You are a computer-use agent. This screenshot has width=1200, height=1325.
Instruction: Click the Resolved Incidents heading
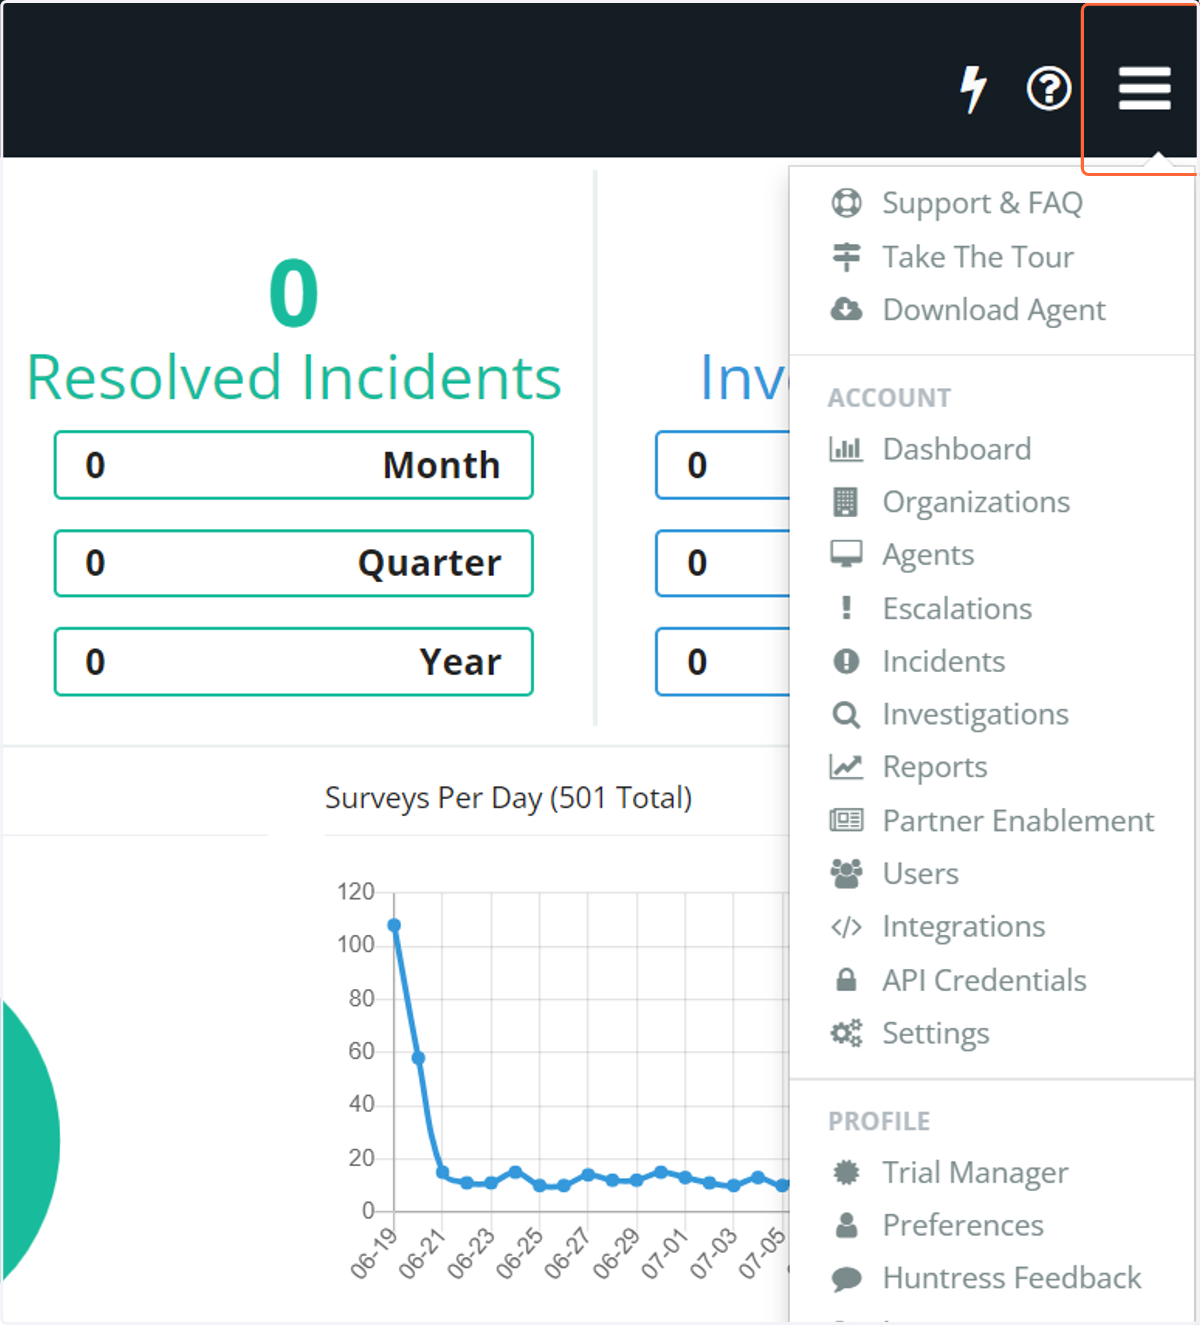pos(294,378)
